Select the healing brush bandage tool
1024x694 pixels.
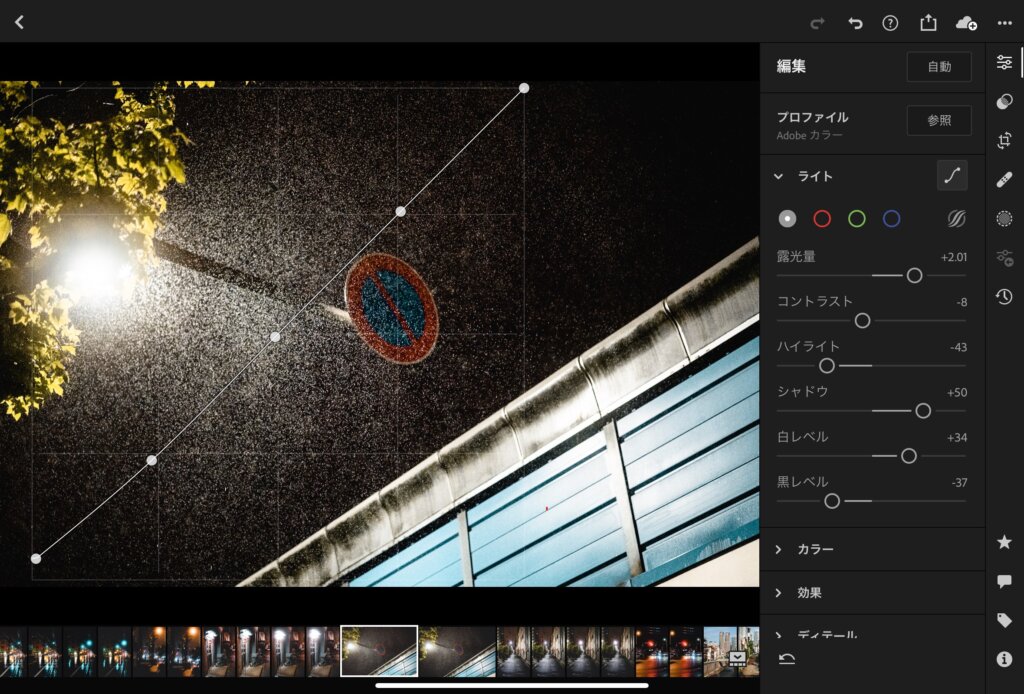(1004, 179)
